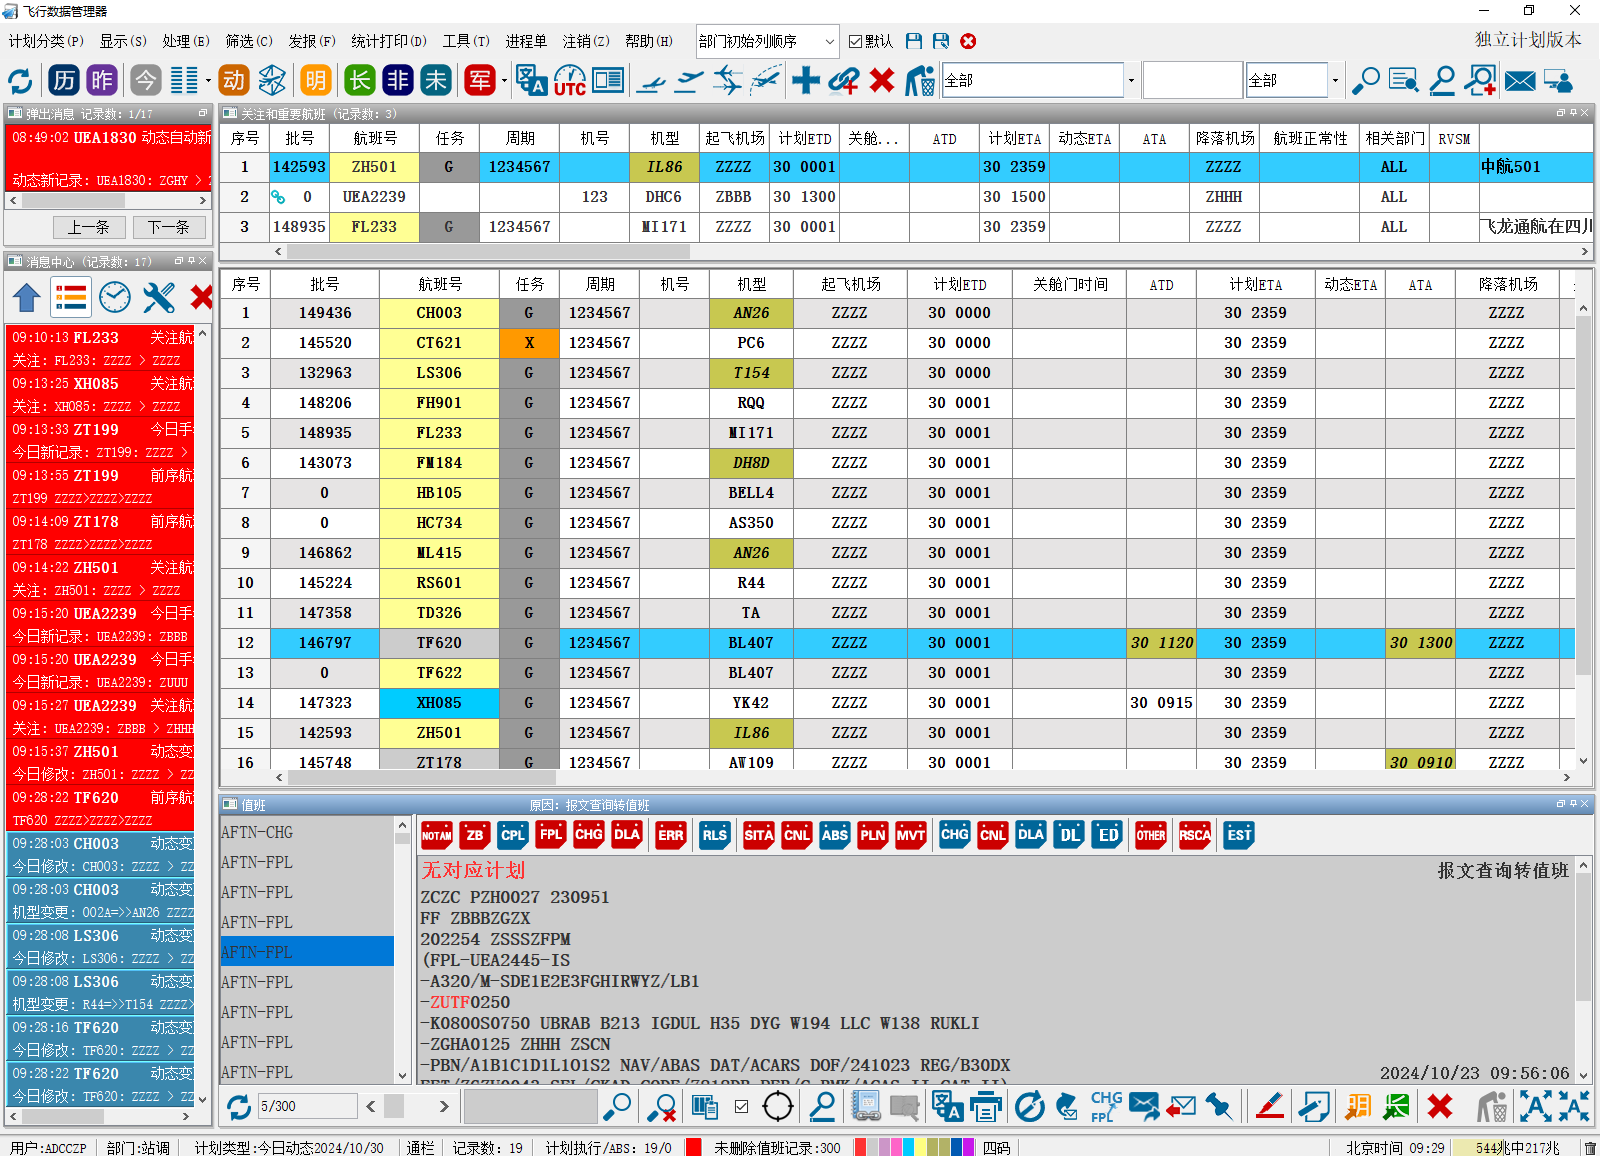Expand the second 全部 dropdown arrow
The width and height of the screenshot is (1600, 1156).
pyautogui.click(x=1335, y=81)
